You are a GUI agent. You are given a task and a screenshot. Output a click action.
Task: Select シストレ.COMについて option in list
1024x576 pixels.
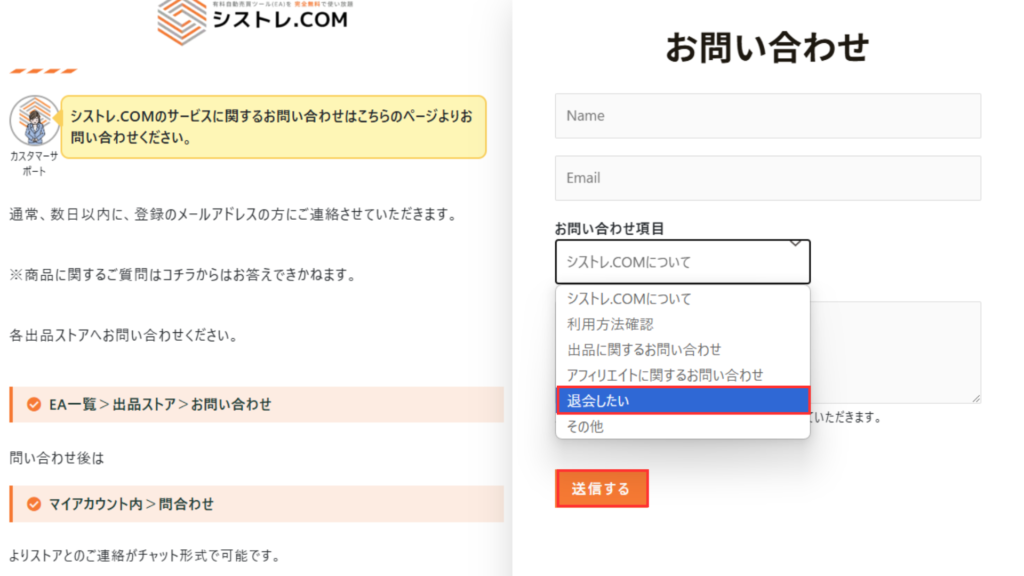click(682, 298)
